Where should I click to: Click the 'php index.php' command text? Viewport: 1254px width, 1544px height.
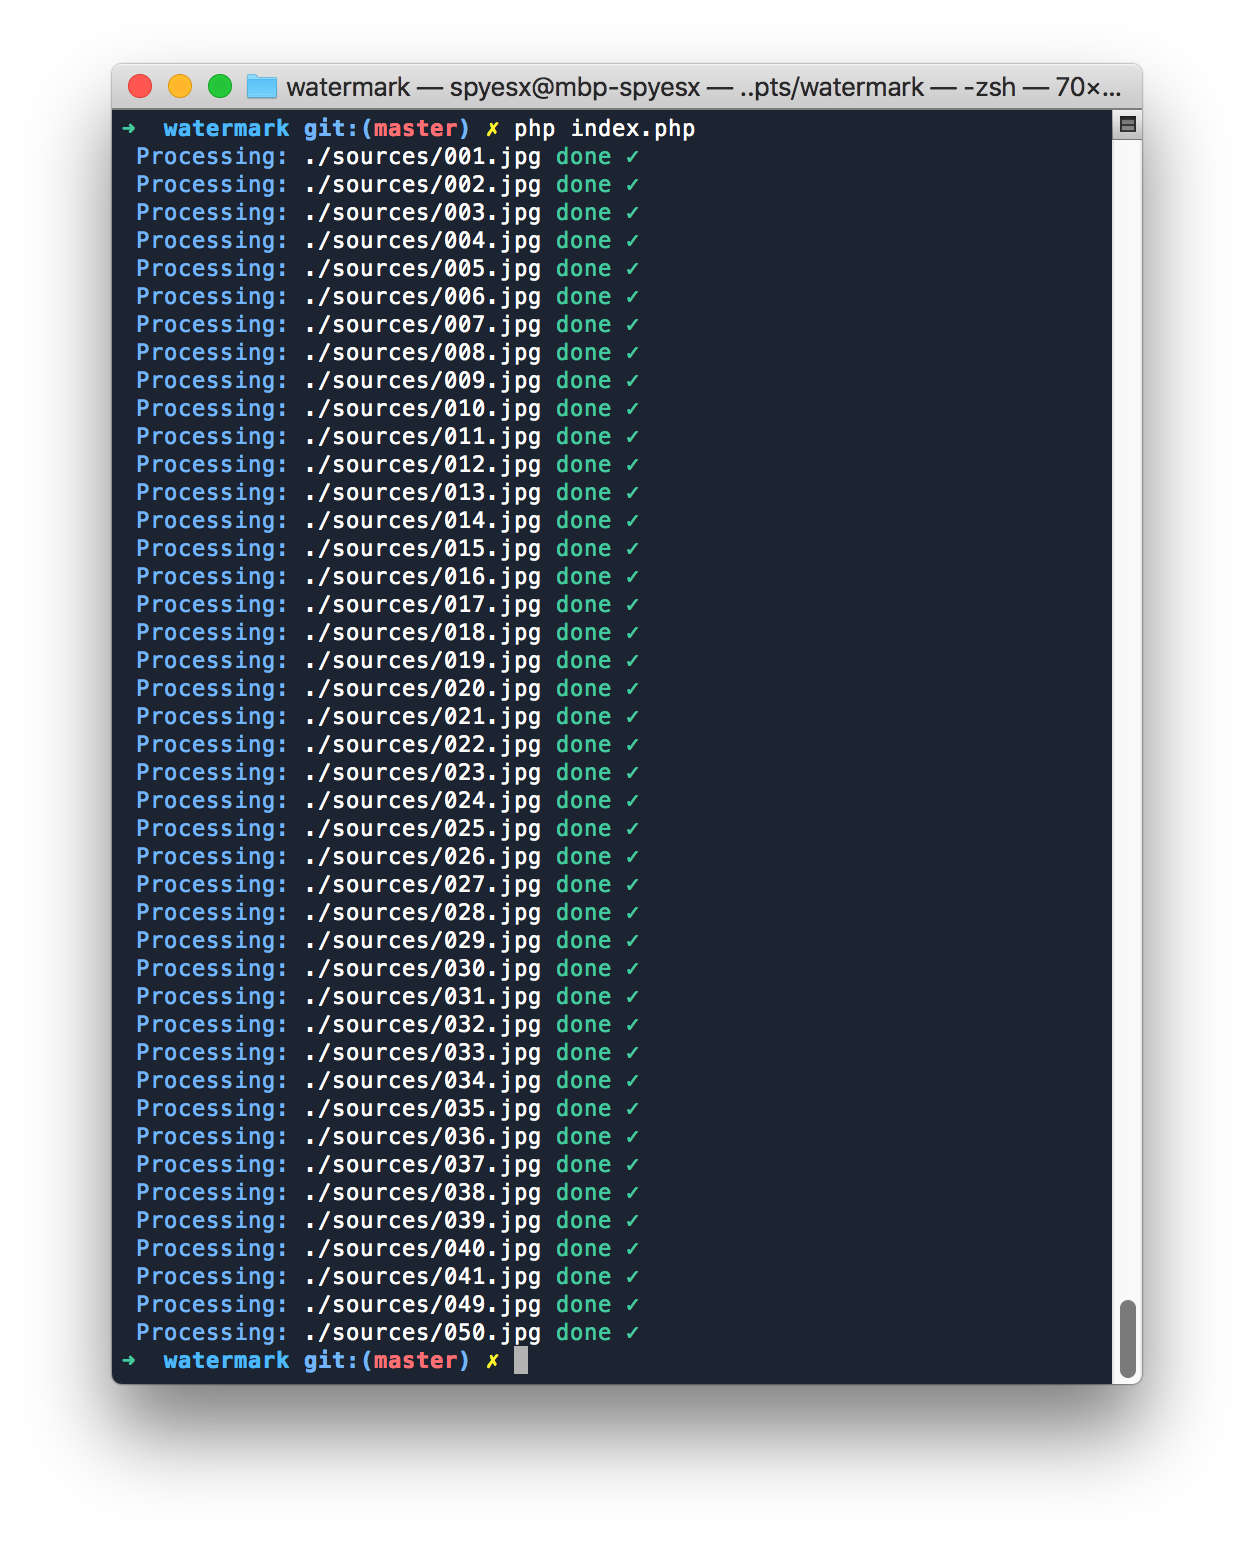604,129
